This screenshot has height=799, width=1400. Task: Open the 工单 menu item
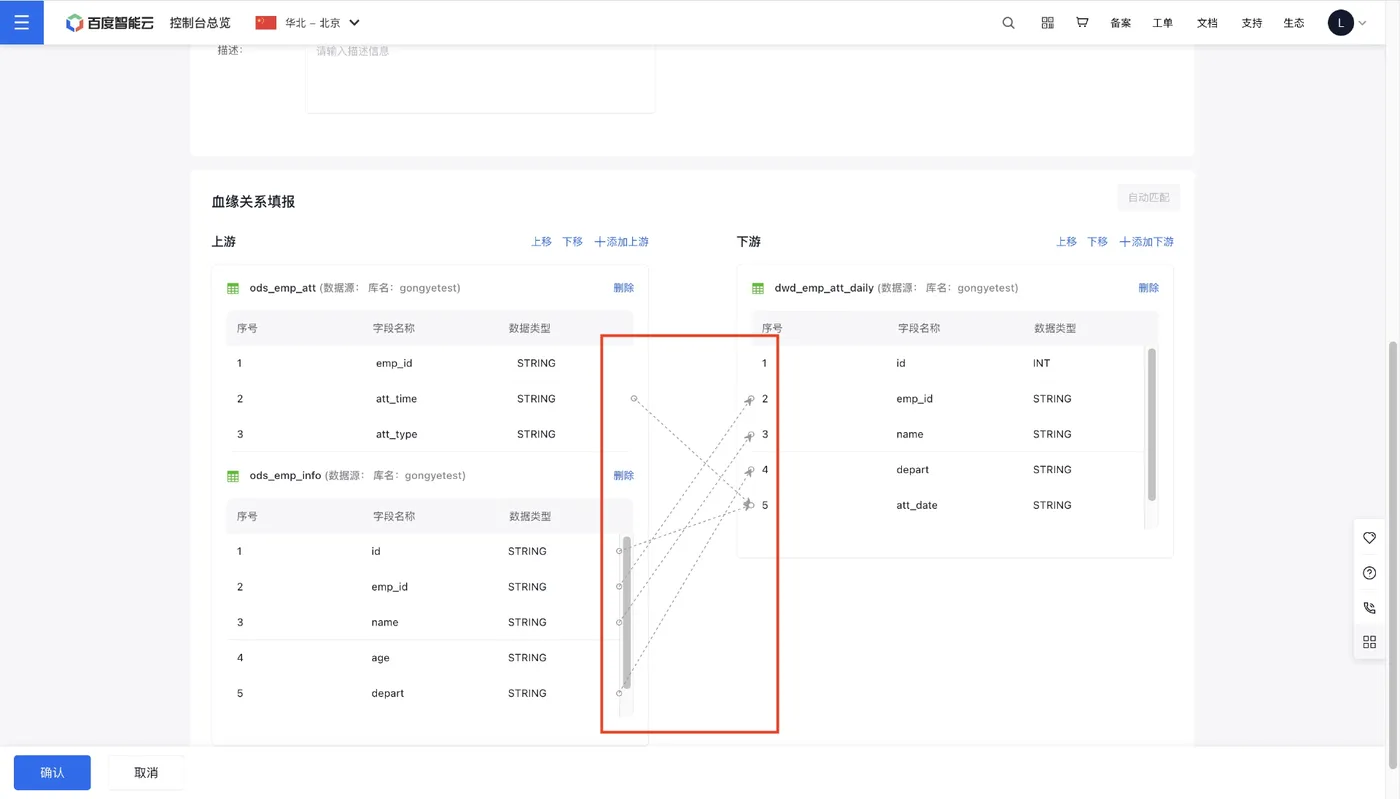[1162, 23]
